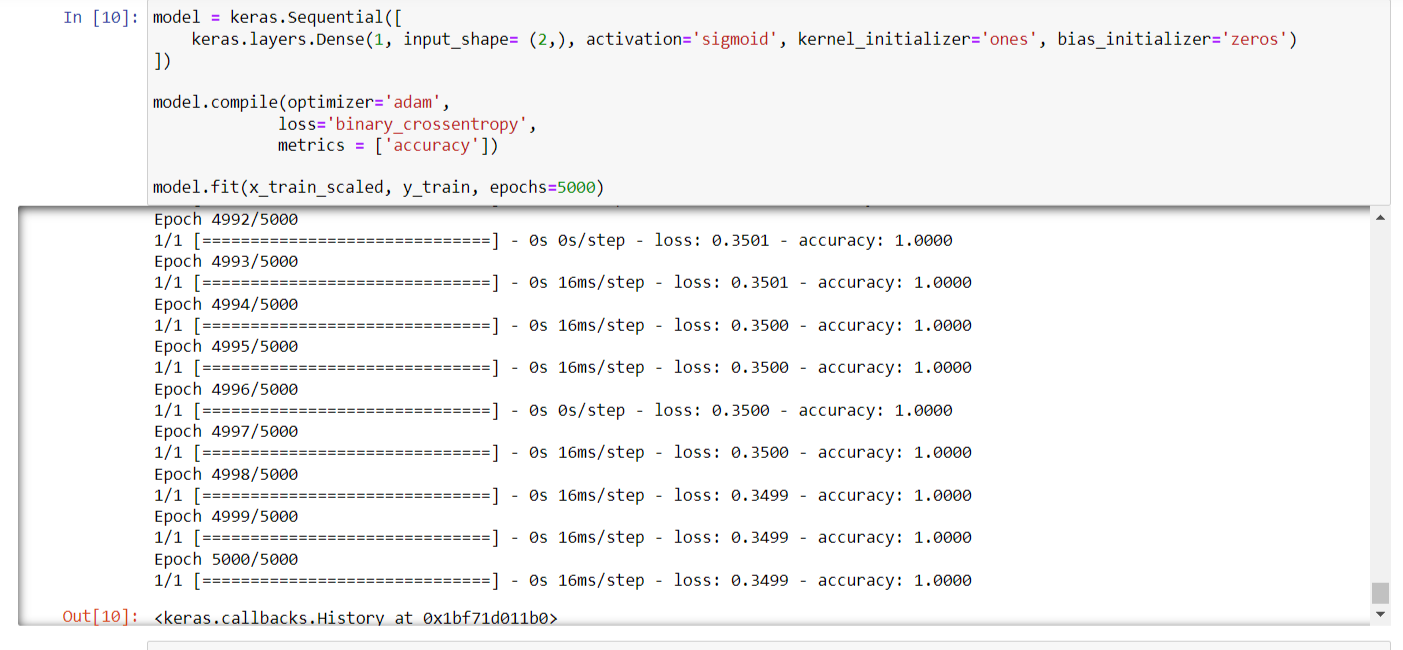Click the empty scrollbar track above the thumb
Image resolution: width=1403 pixels, height=650 pixels.
(x=1381, y=400)
